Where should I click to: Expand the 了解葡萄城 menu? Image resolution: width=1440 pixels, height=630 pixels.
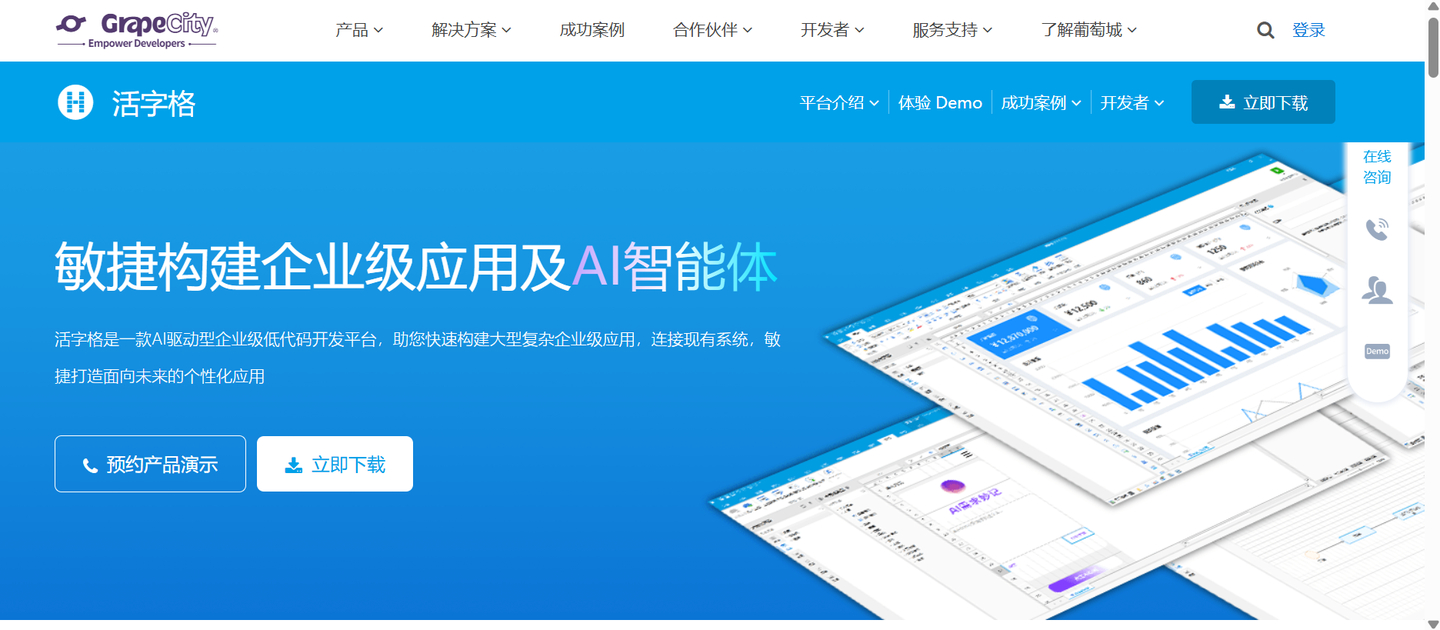click(x=1089, y=30)
